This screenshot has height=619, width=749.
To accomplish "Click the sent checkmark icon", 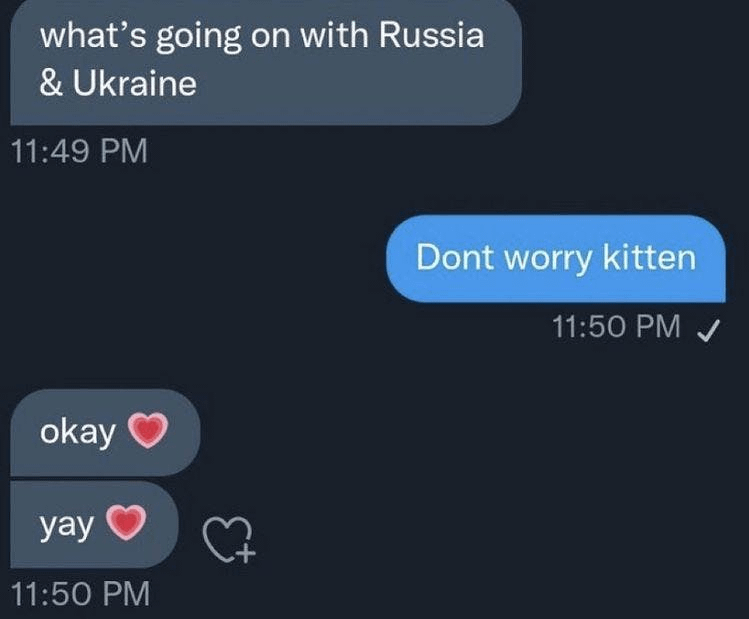I will [707, 327].
